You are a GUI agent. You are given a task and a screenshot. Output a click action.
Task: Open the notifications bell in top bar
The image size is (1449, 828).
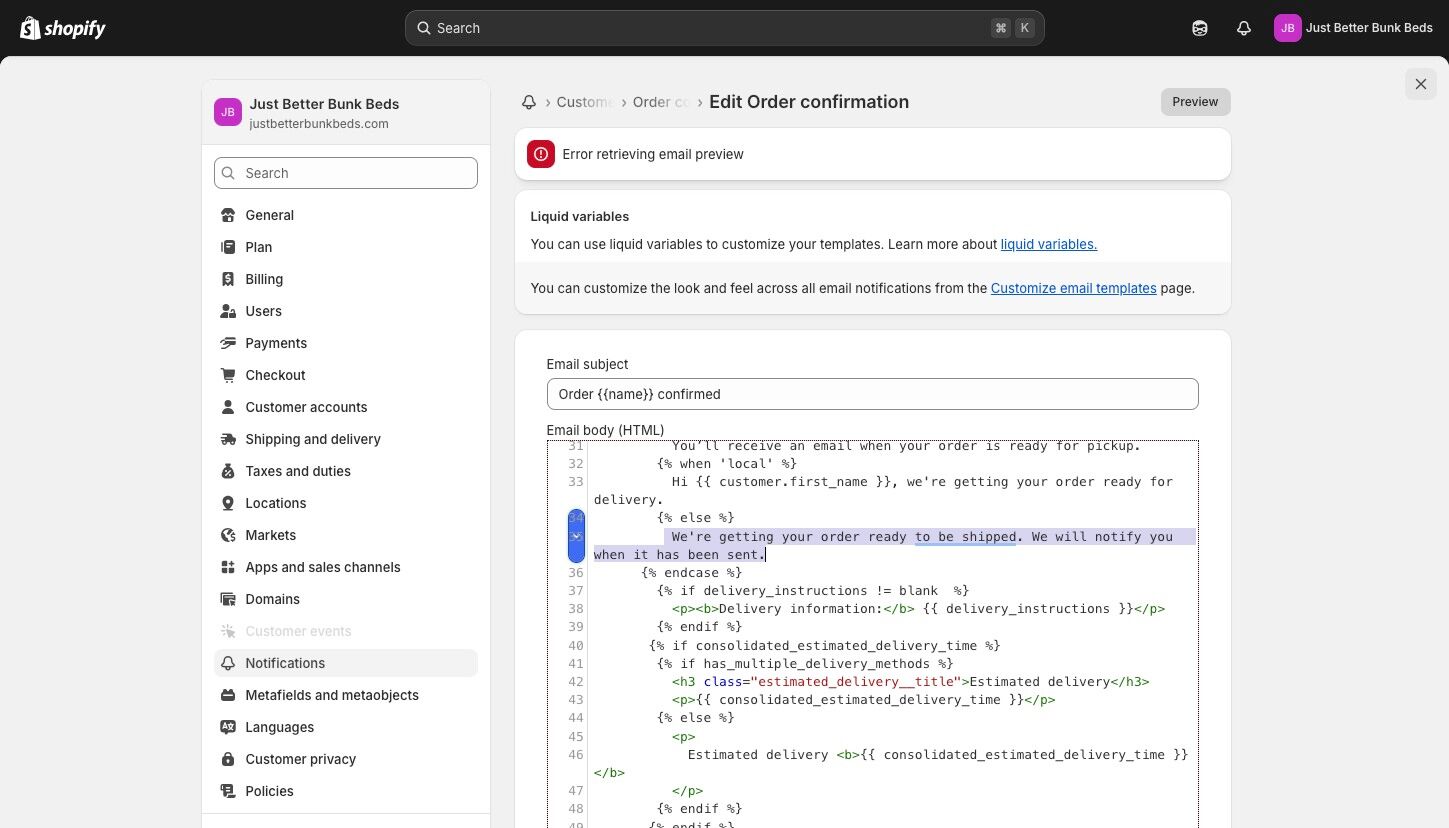1243,28
